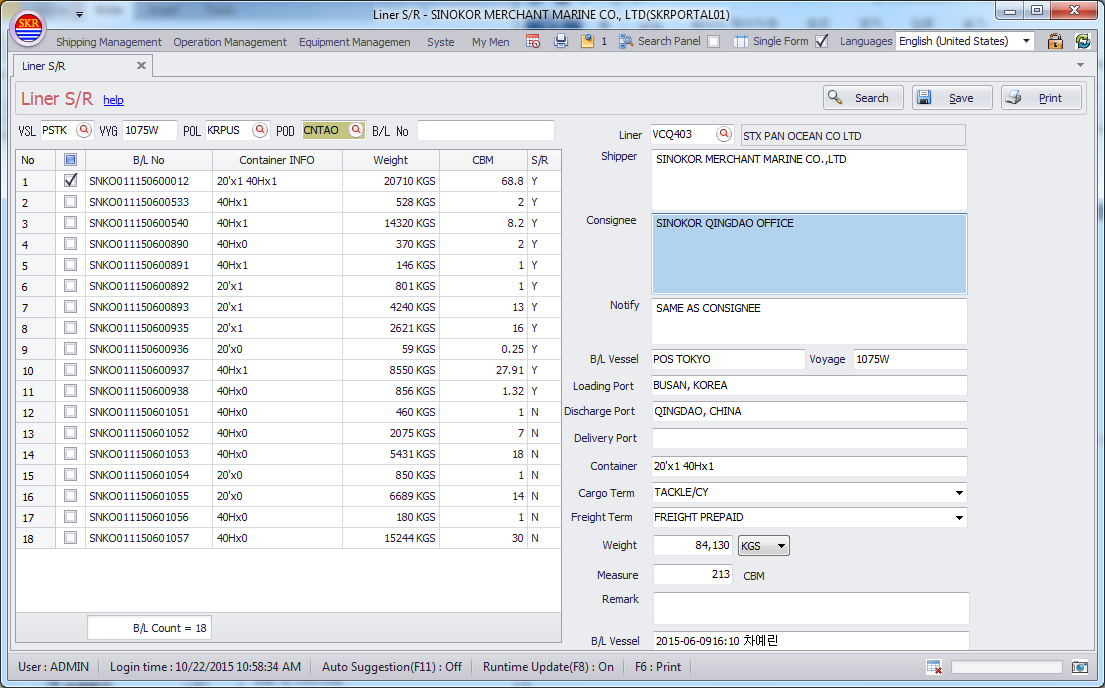Select row with B/L SNKO011150601051
Image resolution: width=1105 pixels, height=688 pixels.
click(288, 412)
